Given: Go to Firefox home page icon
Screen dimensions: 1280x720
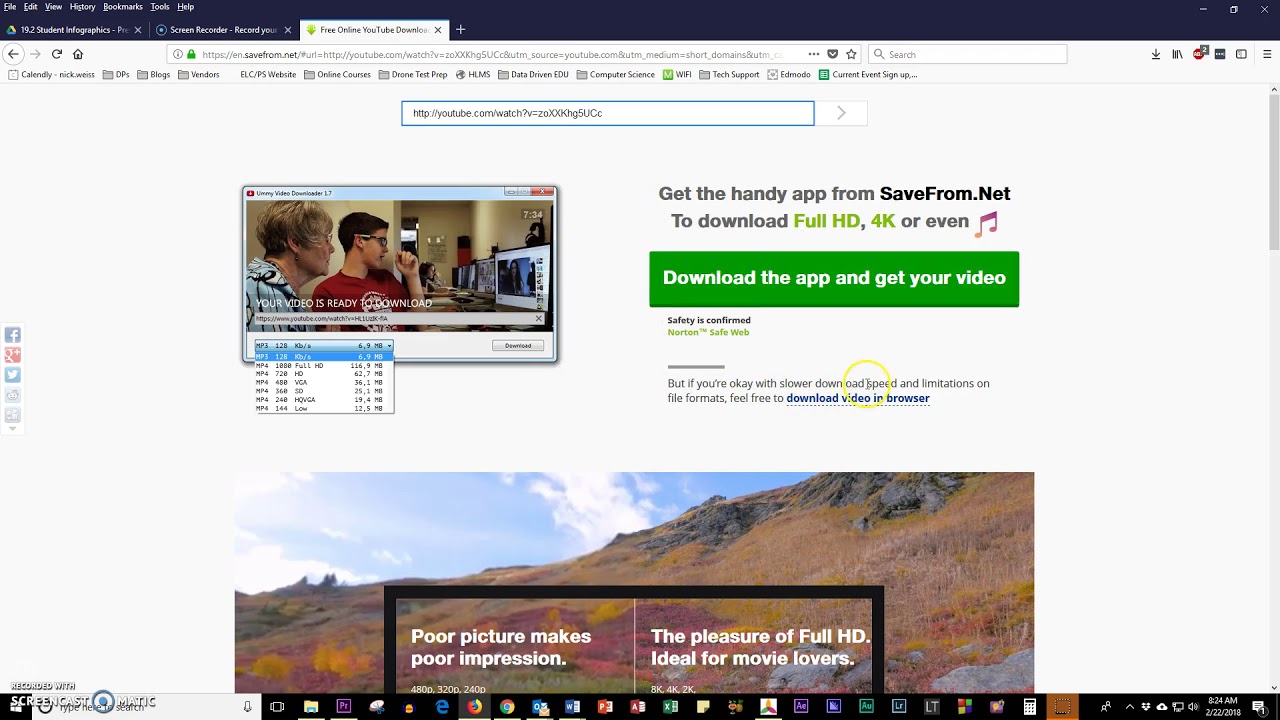Looking at the screenshot, I should pos(78,54).
